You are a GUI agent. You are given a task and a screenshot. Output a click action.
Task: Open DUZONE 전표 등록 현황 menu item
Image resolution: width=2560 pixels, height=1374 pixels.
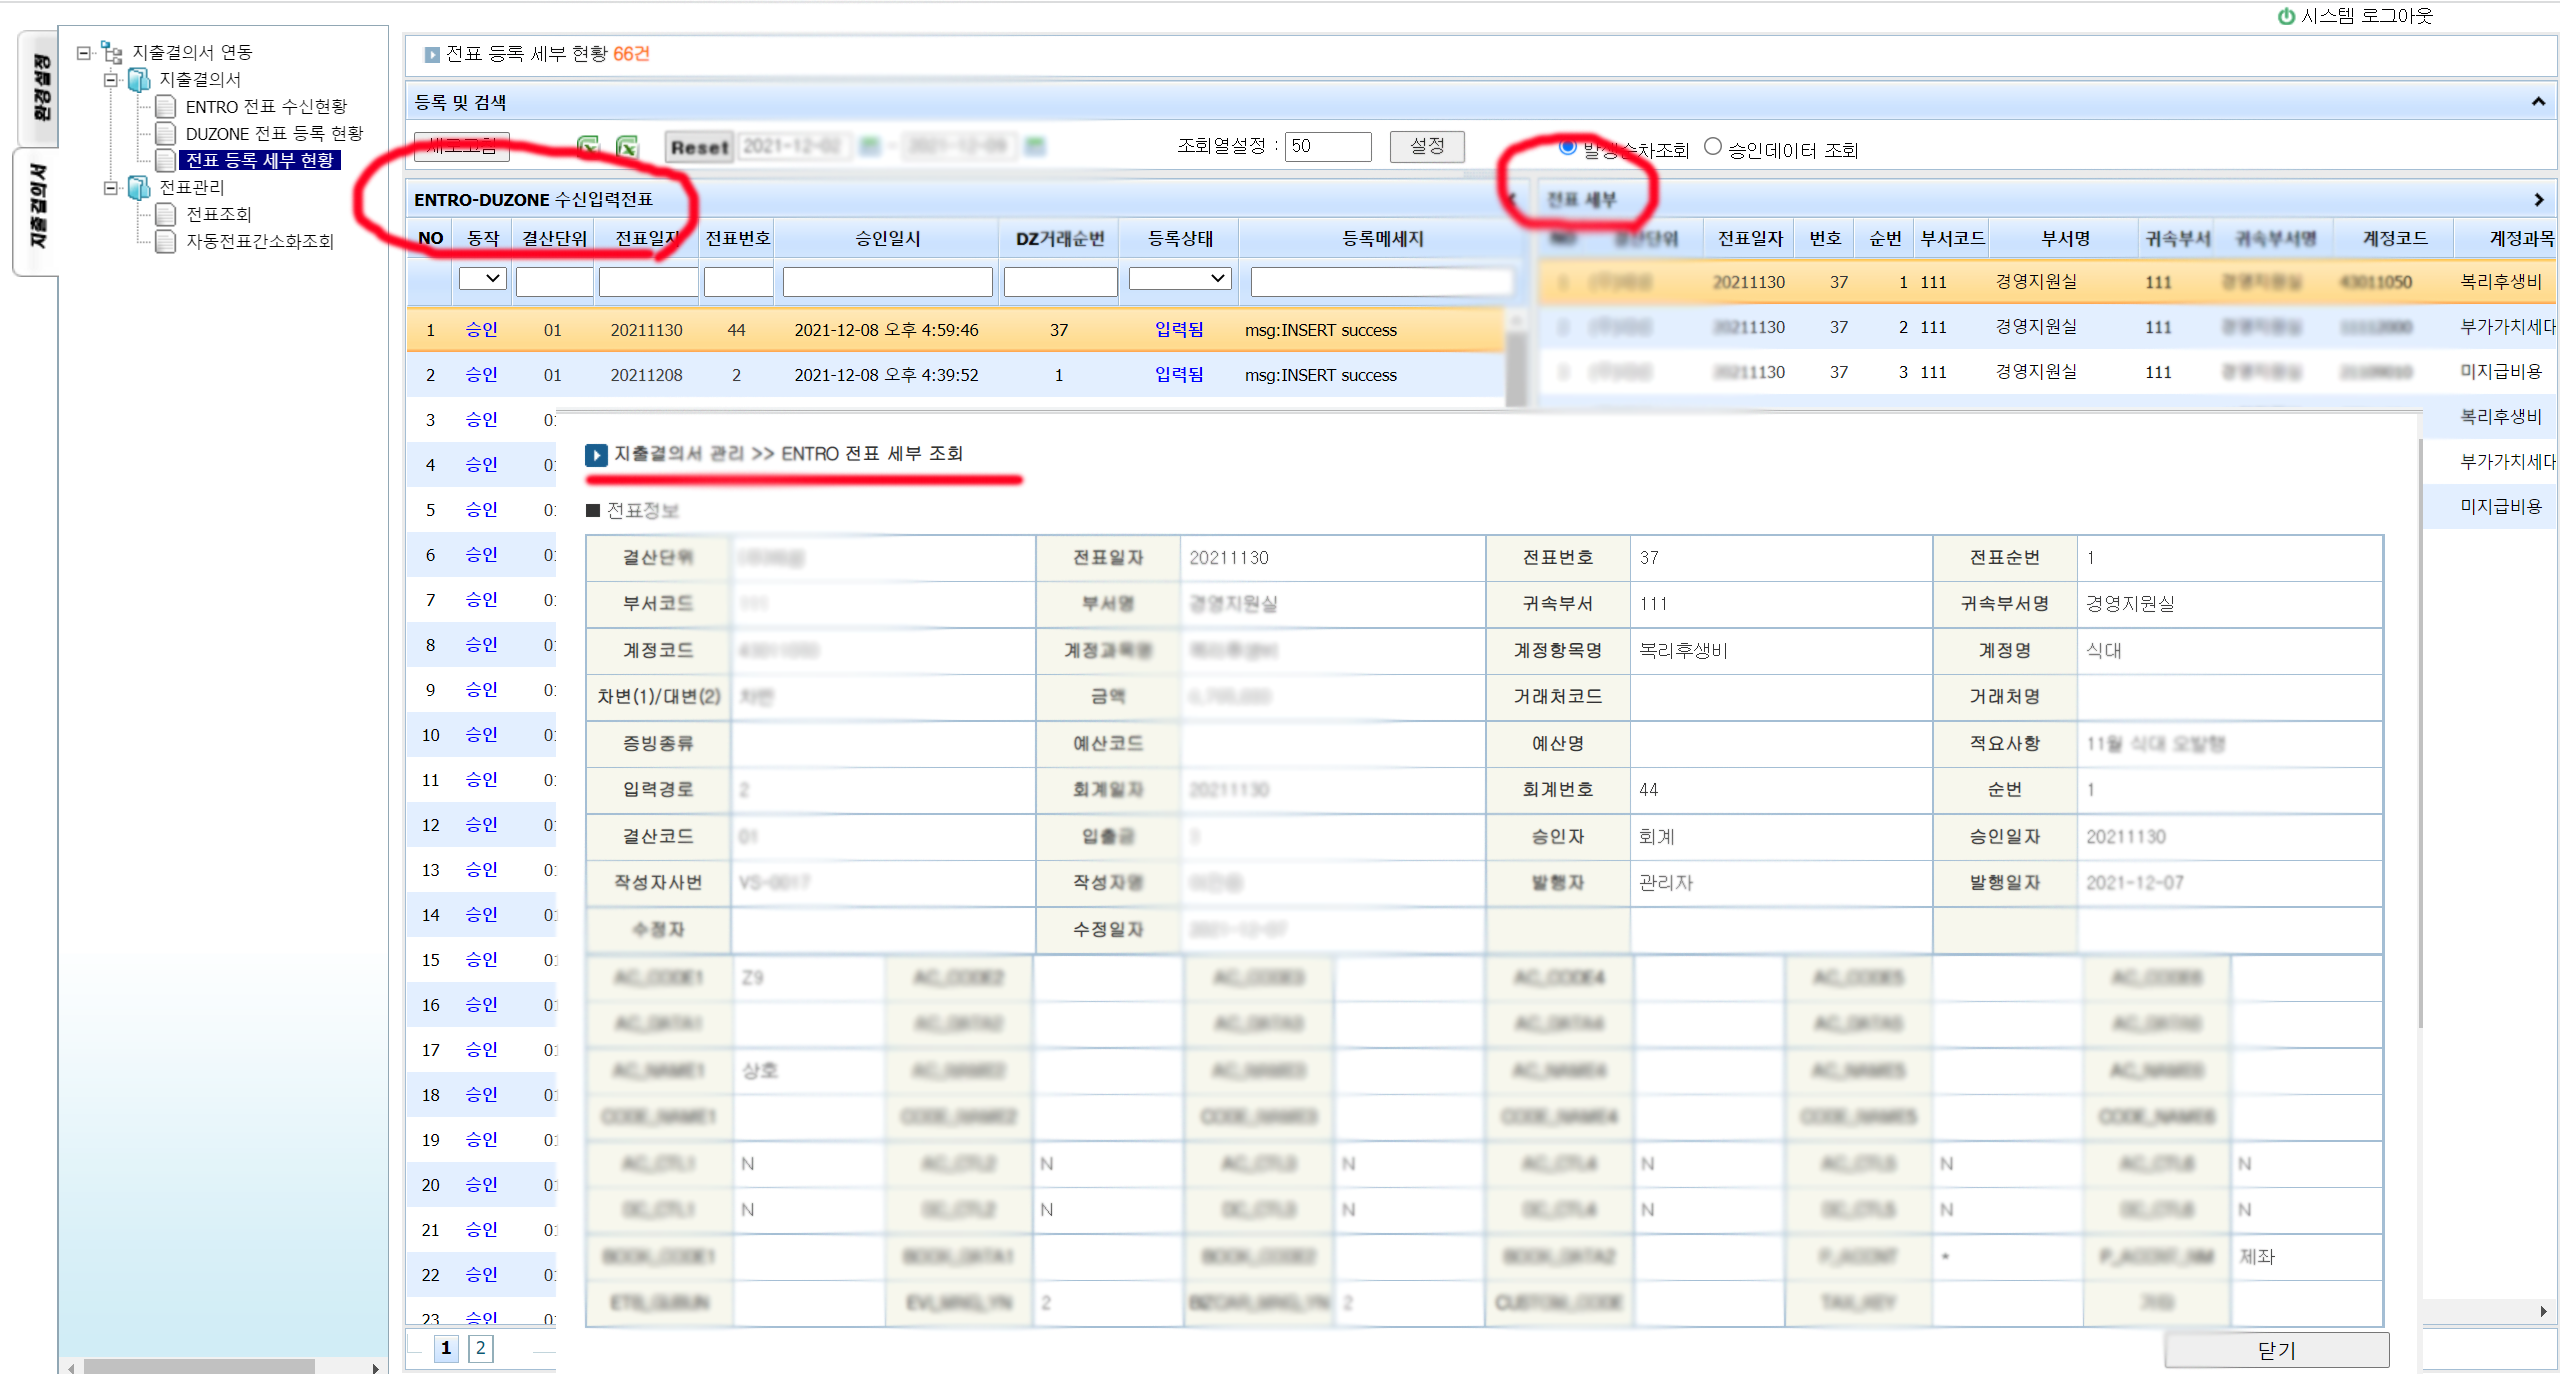[274, 134]
